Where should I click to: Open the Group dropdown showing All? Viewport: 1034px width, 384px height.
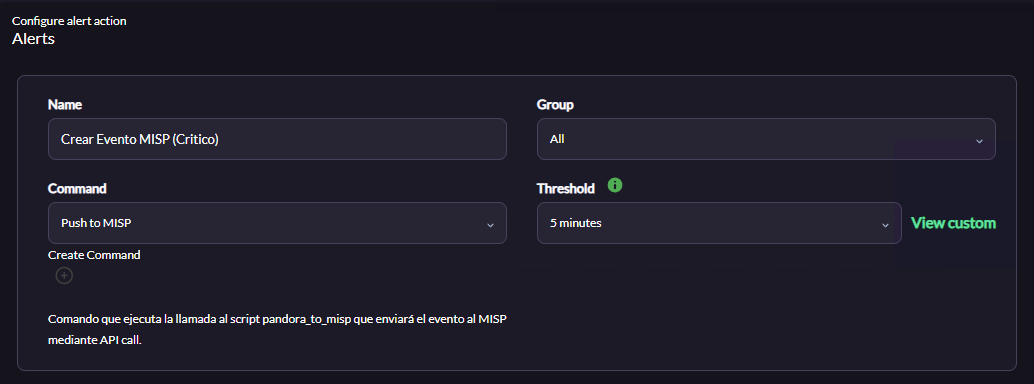coord(766,139)
